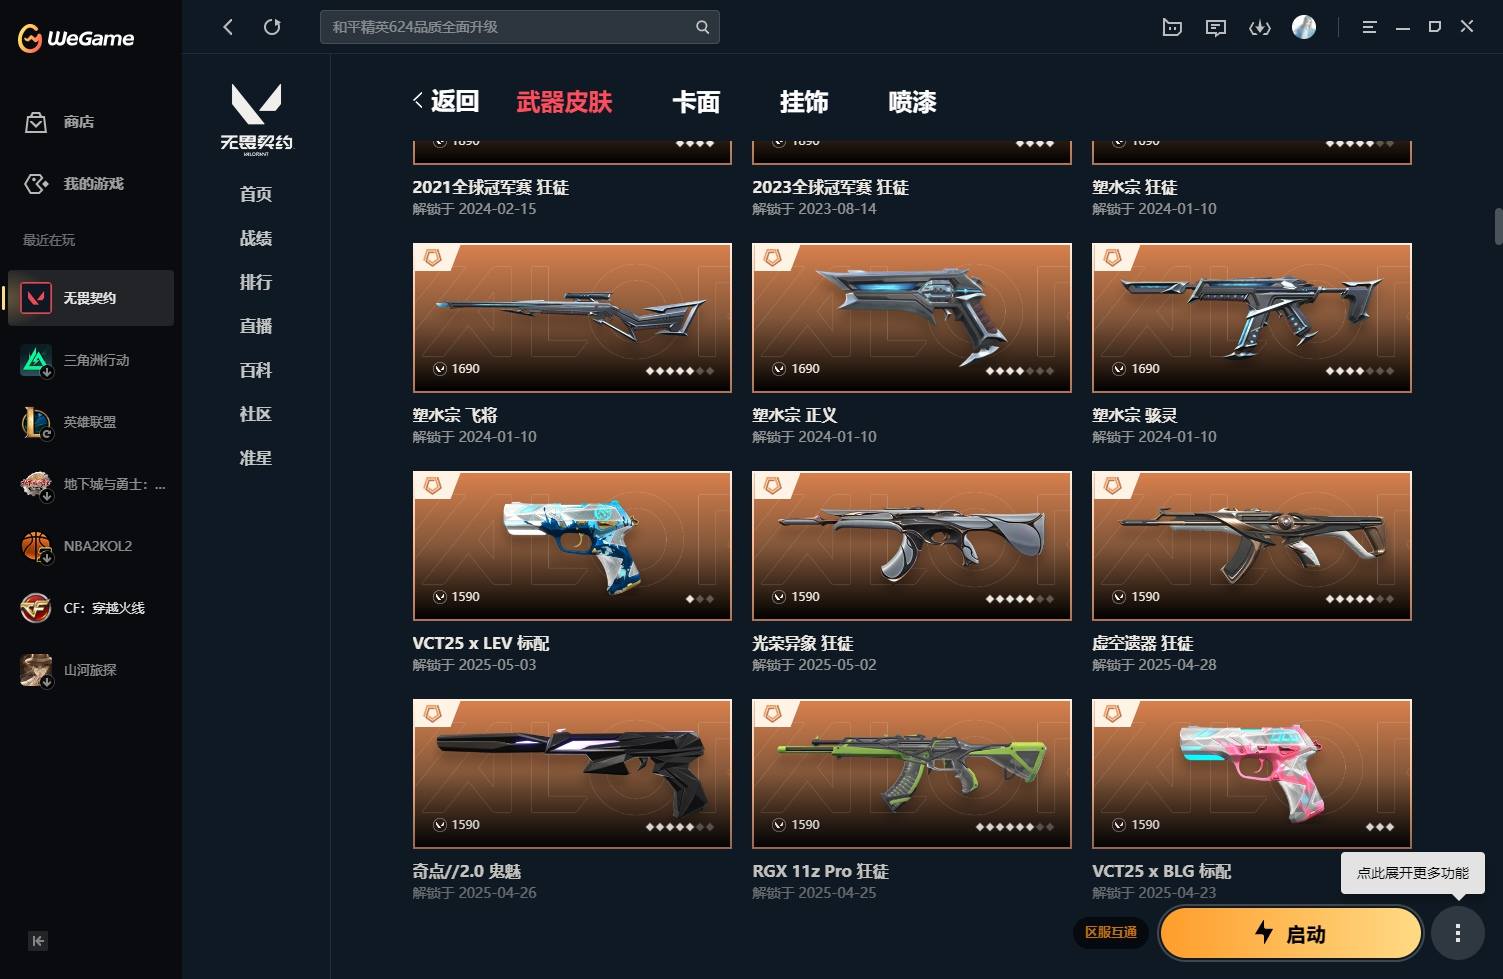Click the page vertical scrollbar thumb
The image size is (1503, 979).
1498,227
